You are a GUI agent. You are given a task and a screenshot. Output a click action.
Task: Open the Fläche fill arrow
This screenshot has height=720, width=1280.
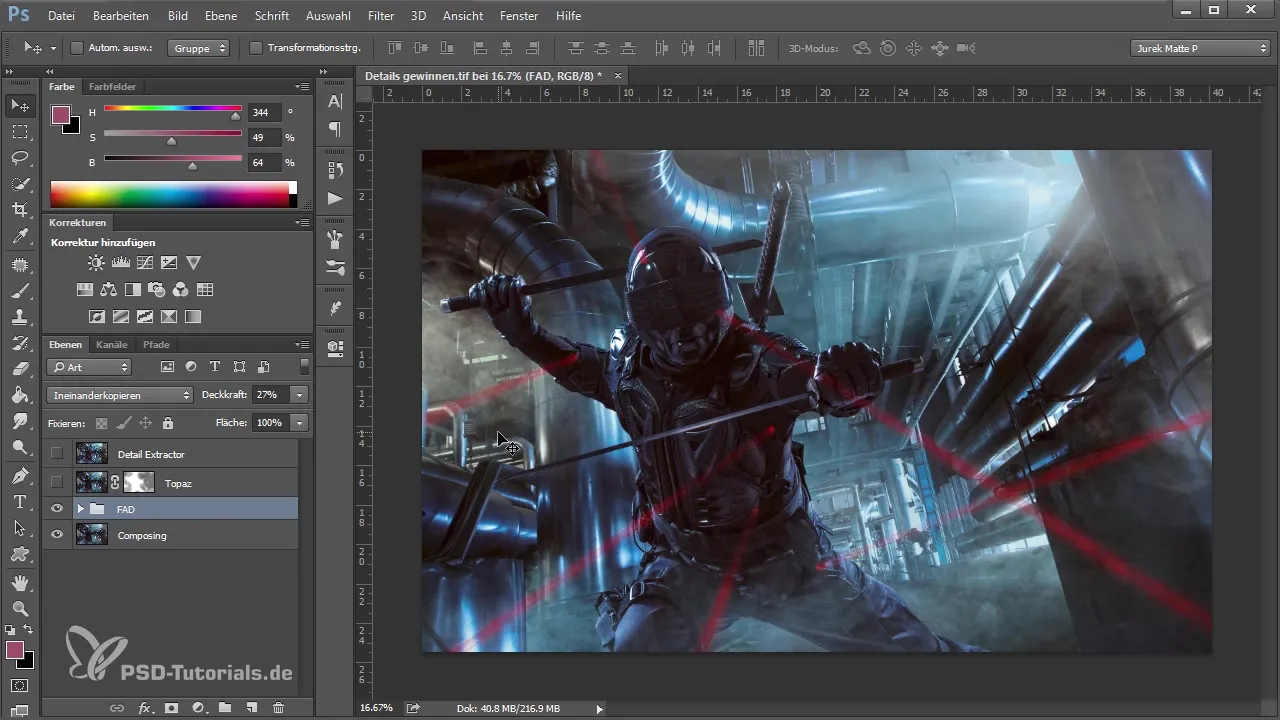click(x=299, y=423)
